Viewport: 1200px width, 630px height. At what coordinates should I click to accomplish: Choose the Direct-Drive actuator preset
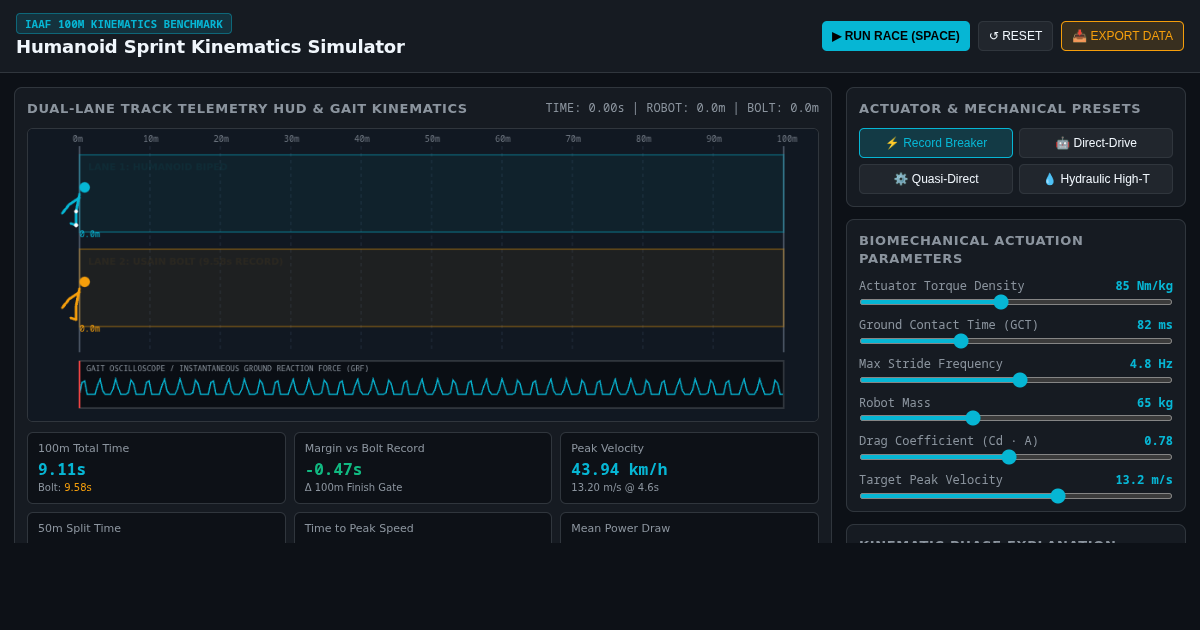tap(1096, 143)
